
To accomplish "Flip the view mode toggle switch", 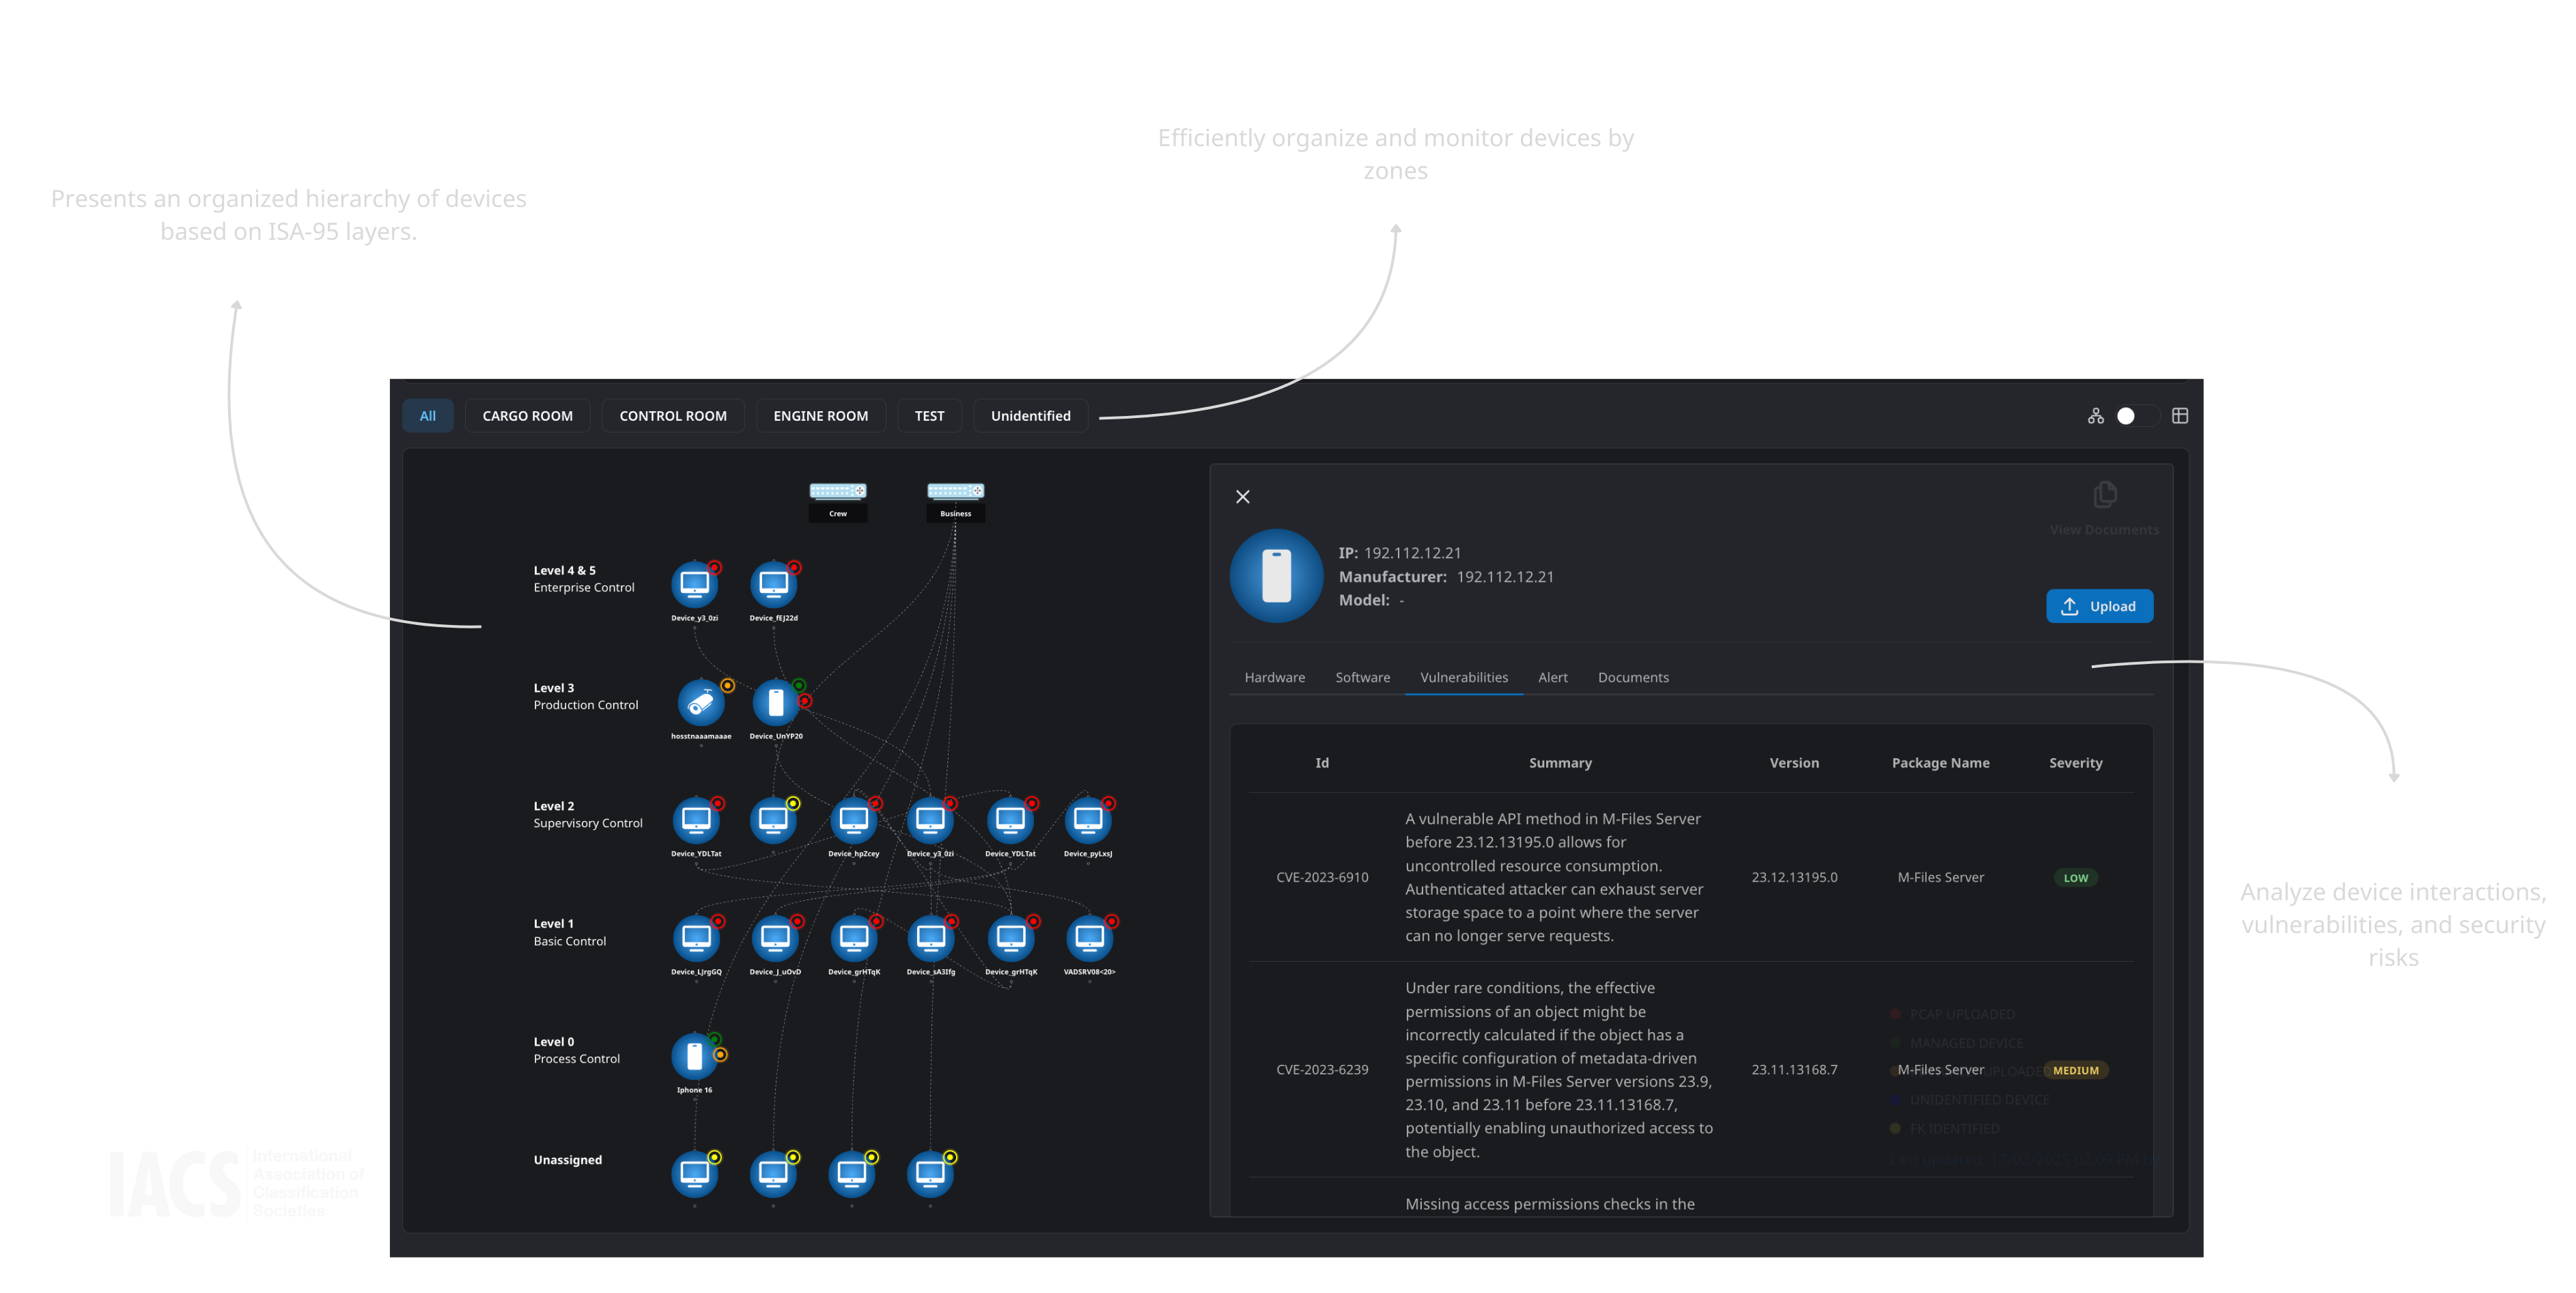I will click(2127, 415).
